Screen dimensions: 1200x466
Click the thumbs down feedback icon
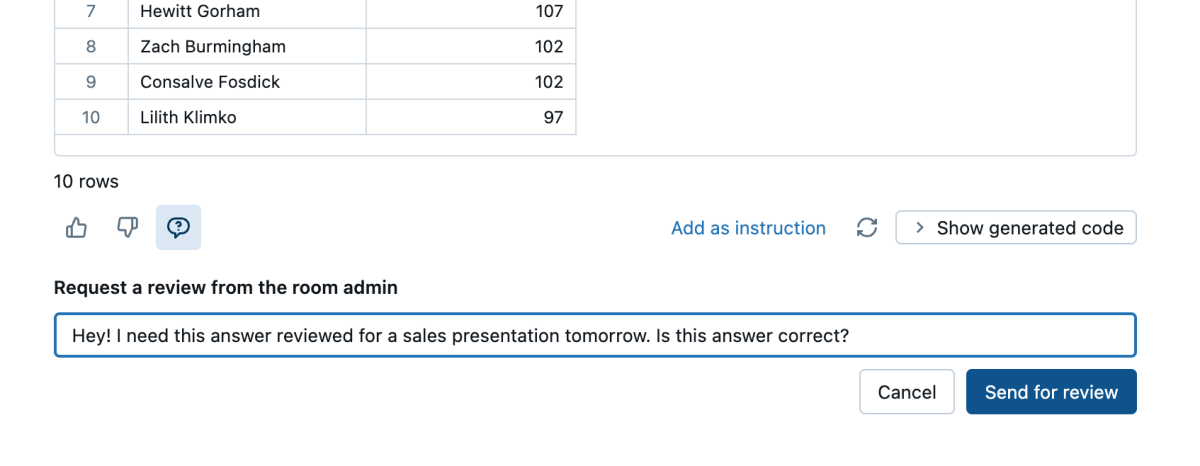click(x=127, y=228)
